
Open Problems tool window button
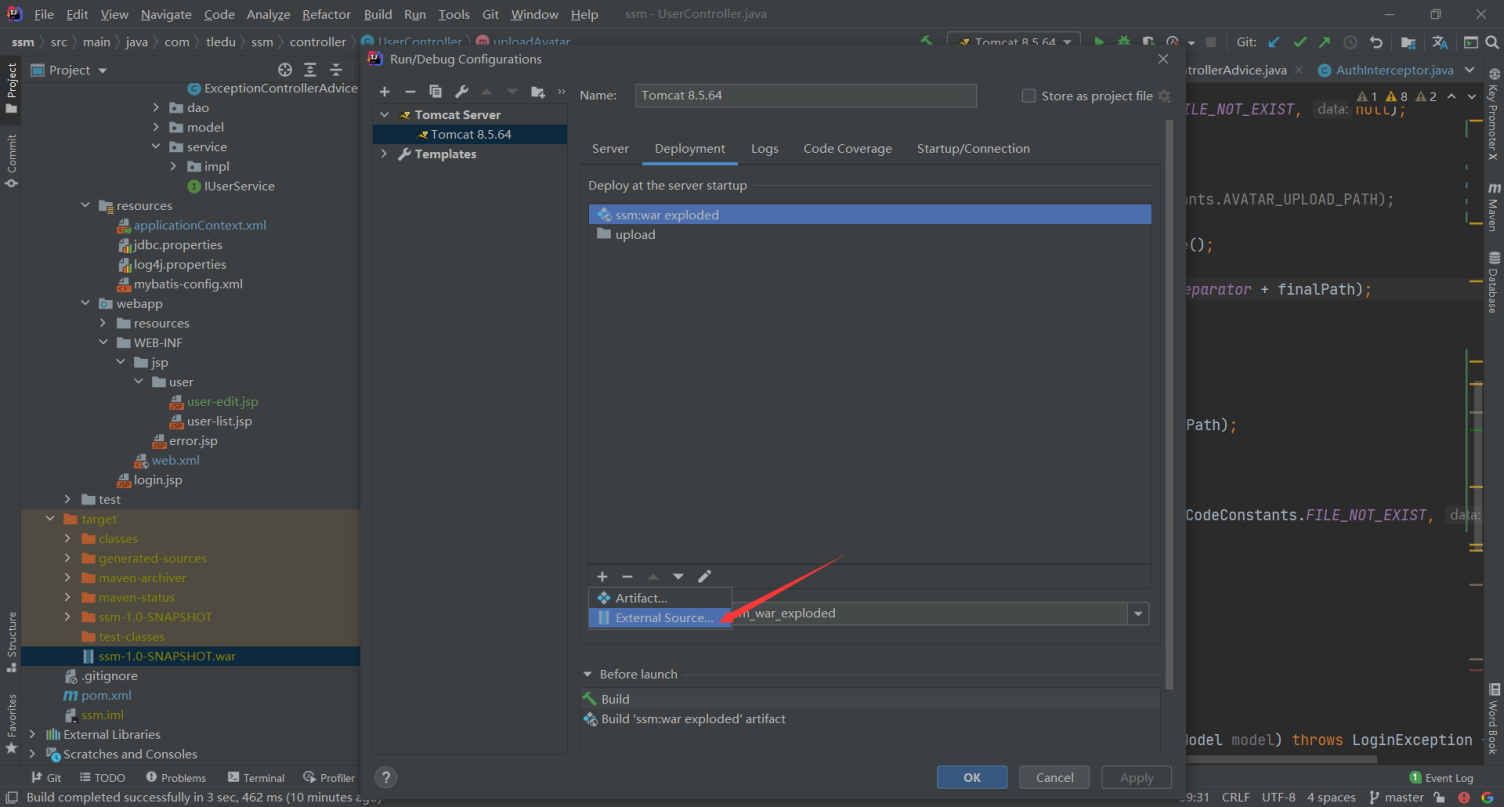tap(176, 778)
